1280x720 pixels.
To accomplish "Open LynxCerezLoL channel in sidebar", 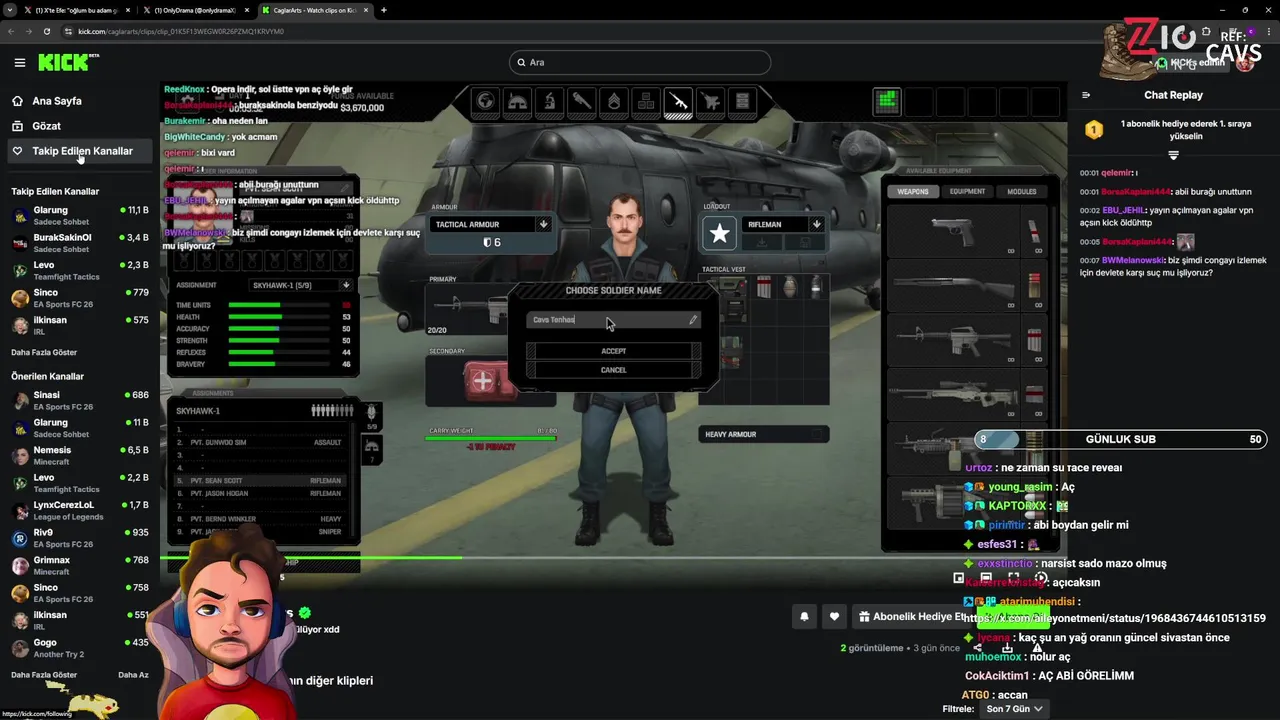I will (x=78, y=511).
